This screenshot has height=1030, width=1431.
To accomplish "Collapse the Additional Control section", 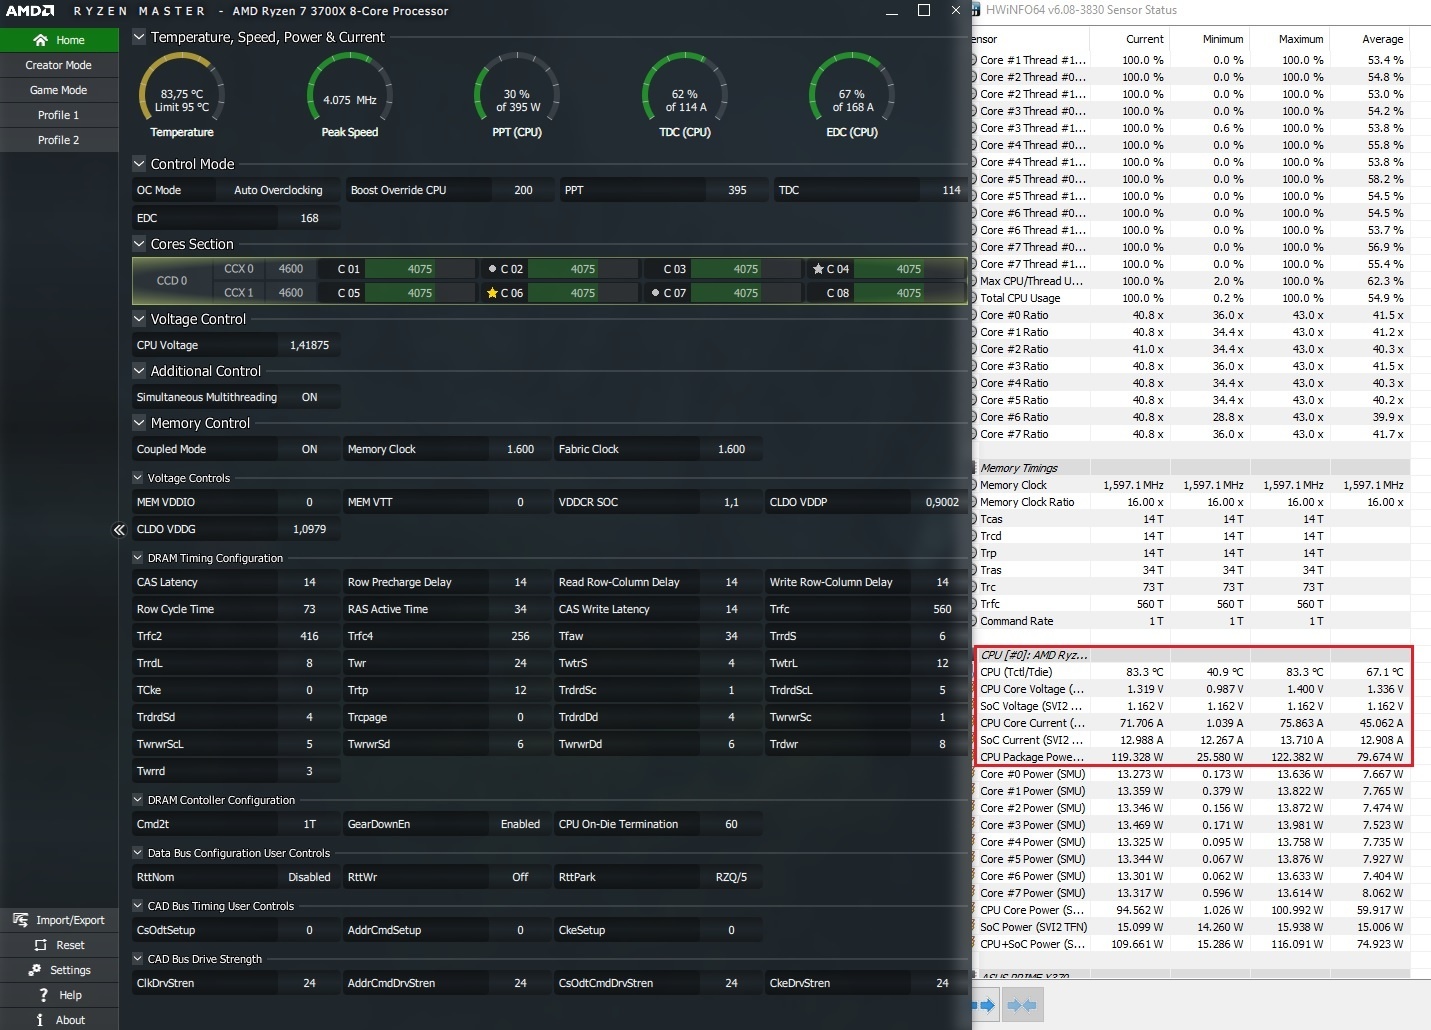I will [139, 371].
